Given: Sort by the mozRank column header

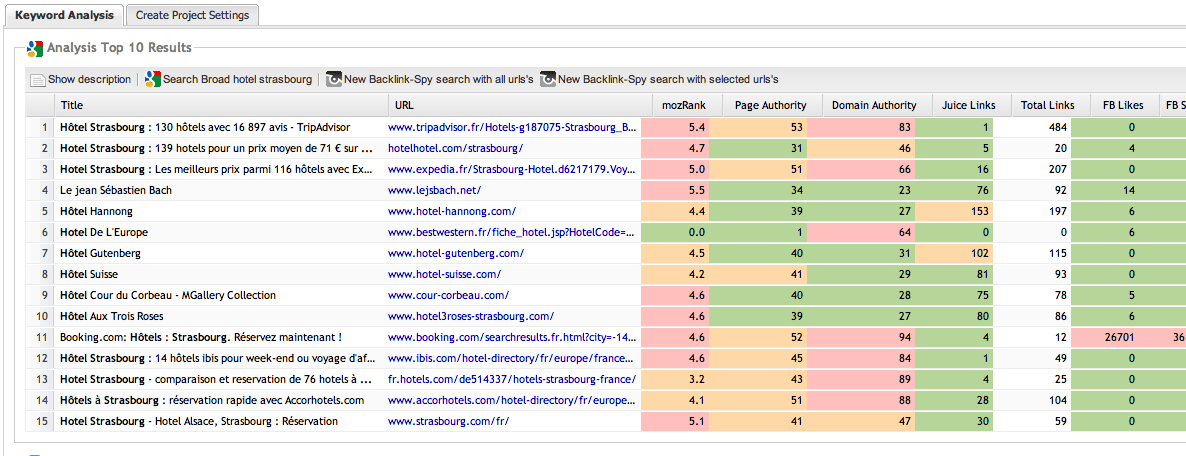Looking at the screenshot, I should 688,105.
